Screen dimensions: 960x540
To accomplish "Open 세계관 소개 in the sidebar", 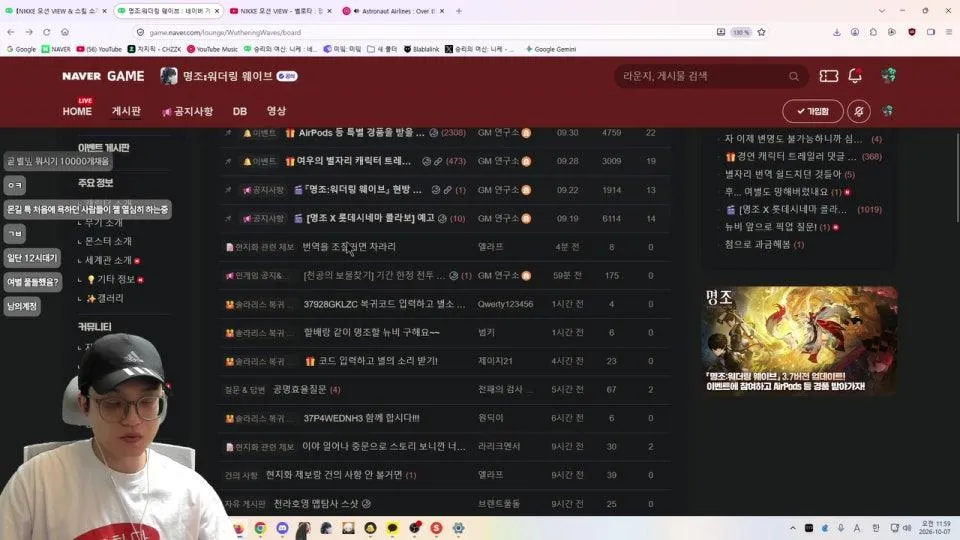I will click(x=108, y=260).
